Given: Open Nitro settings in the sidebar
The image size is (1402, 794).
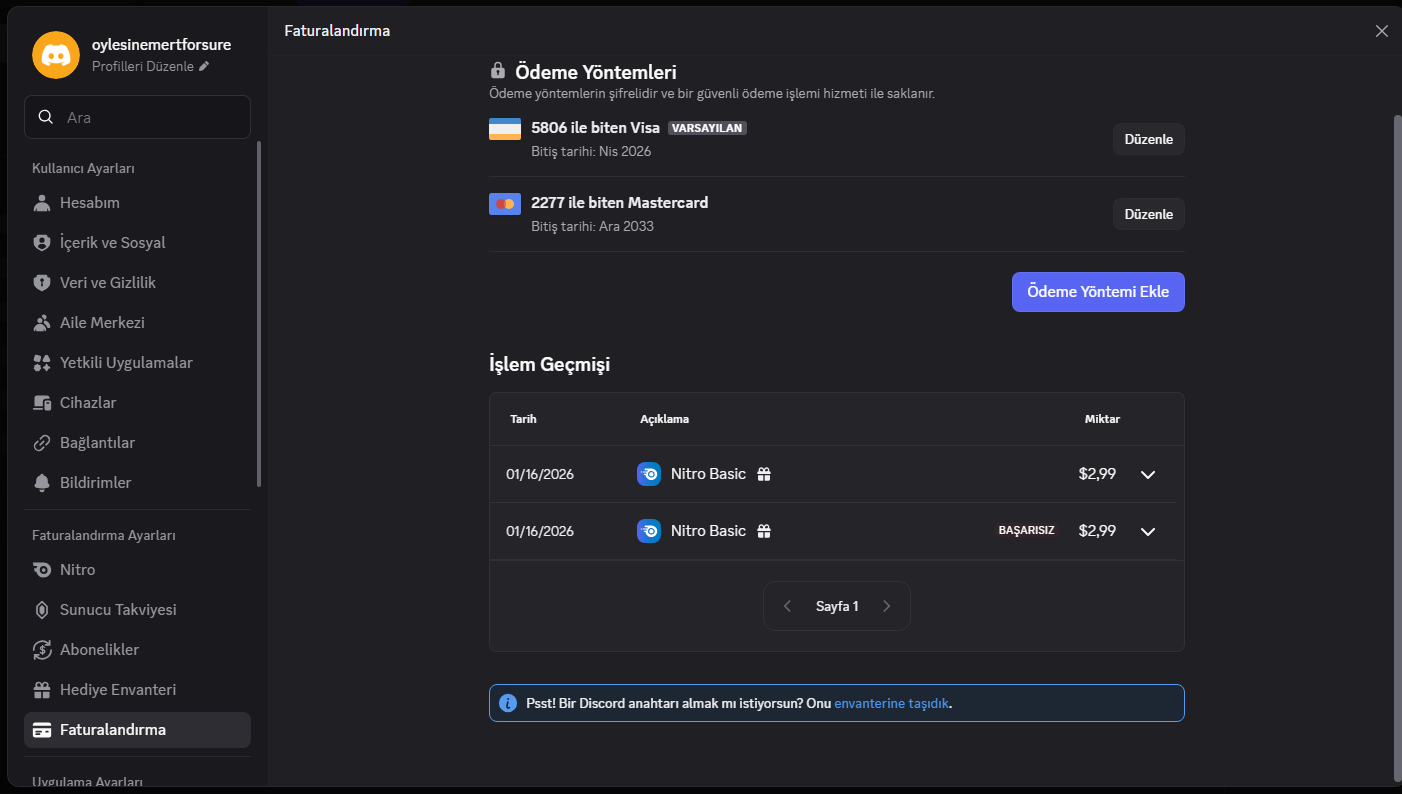Looking at the screenshot, I should [x=137, y=570].
